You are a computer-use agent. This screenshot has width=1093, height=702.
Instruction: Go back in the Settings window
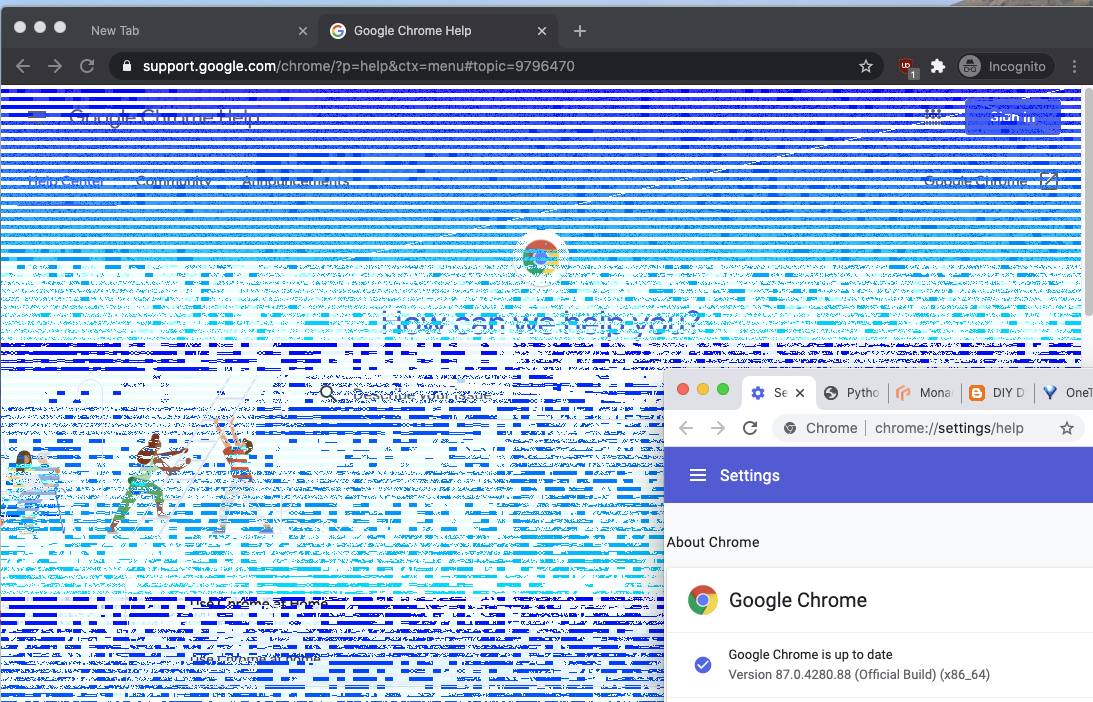[686, 428]
